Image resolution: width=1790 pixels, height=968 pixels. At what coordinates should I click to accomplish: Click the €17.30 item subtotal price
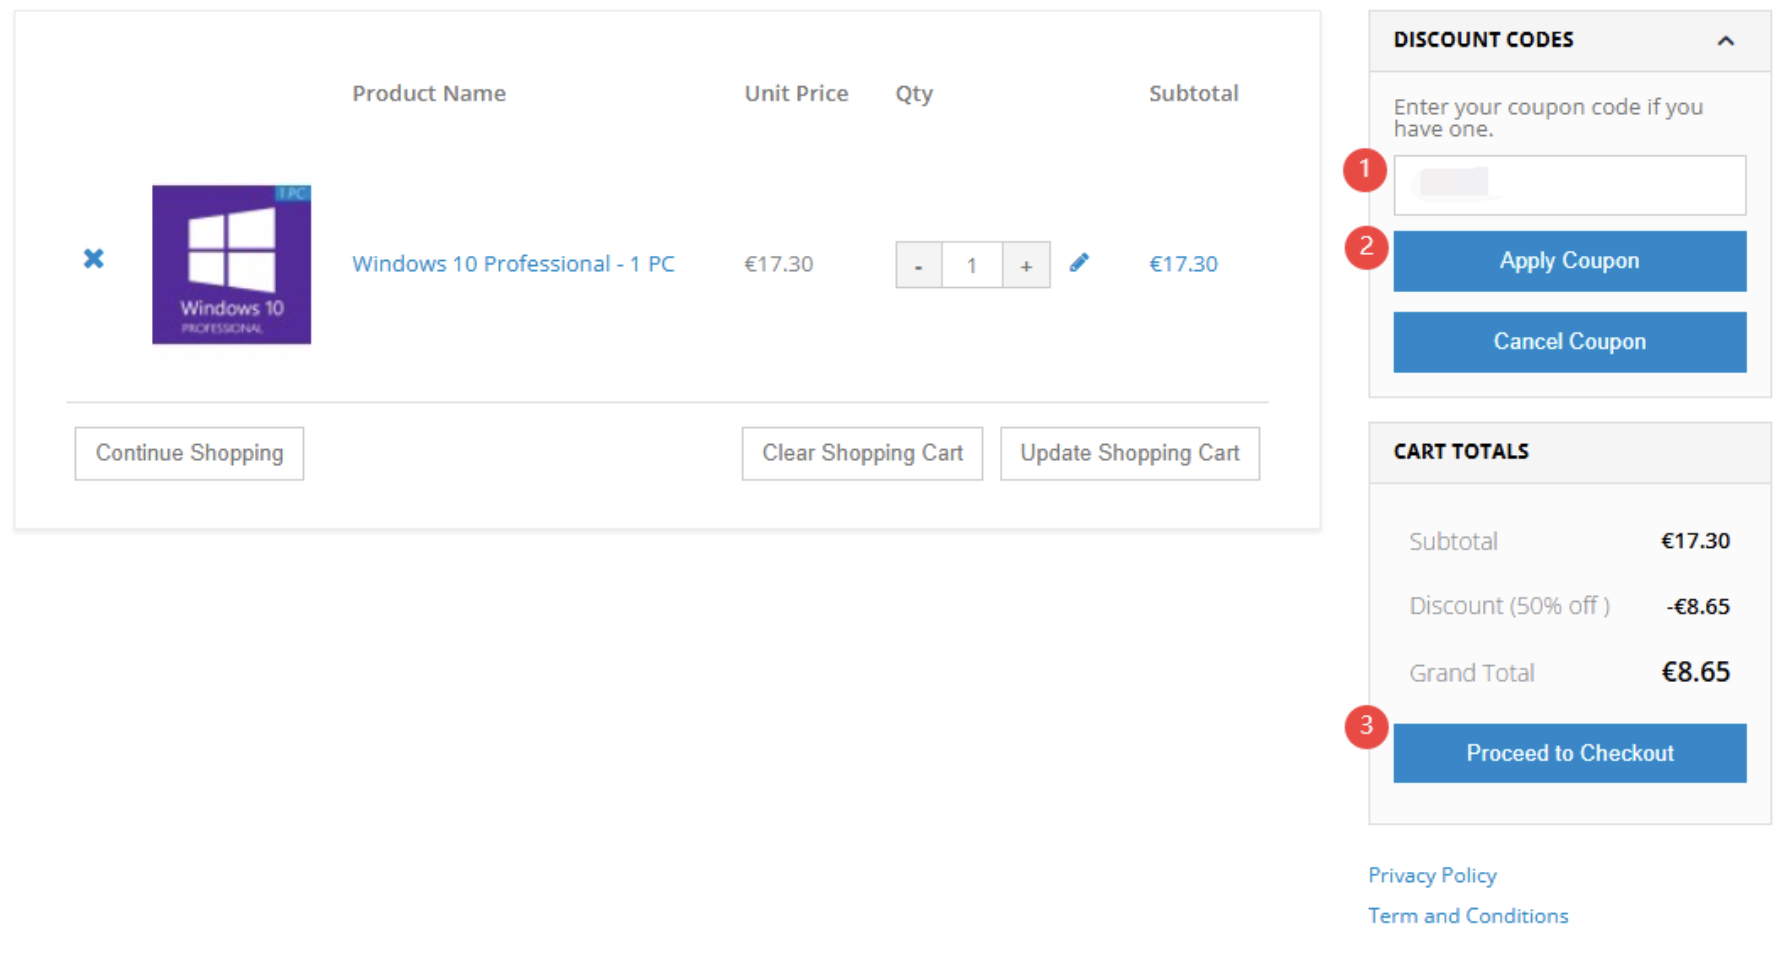1183,264
